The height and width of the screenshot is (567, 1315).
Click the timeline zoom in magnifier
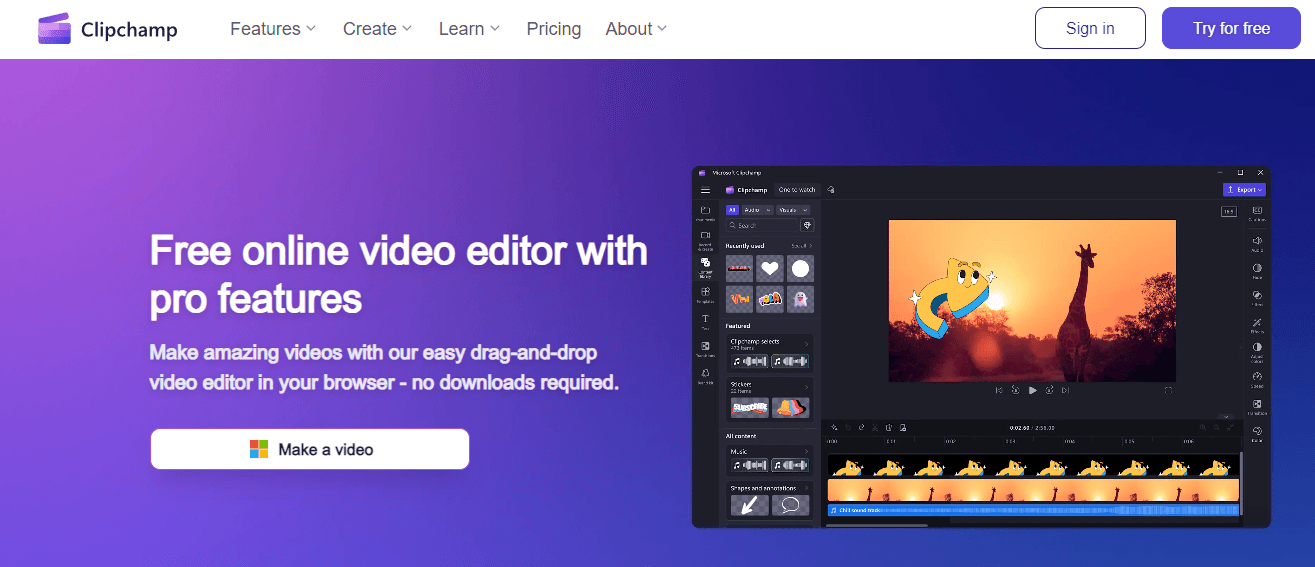point(1203,427)
